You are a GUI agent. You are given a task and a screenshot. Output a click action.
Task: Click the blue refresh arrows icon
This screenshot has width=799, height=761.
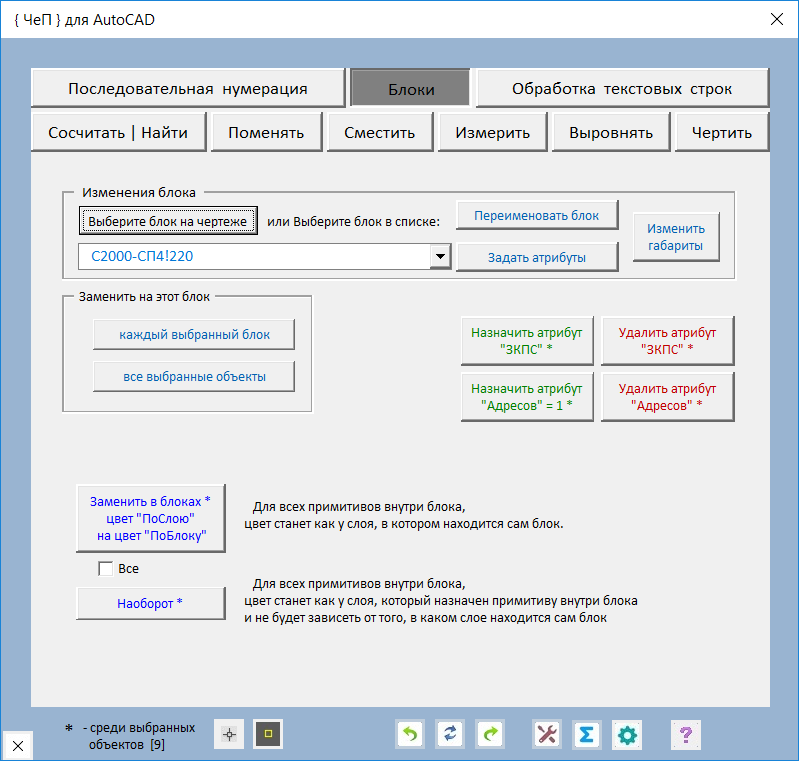click(x=450, y=735)
